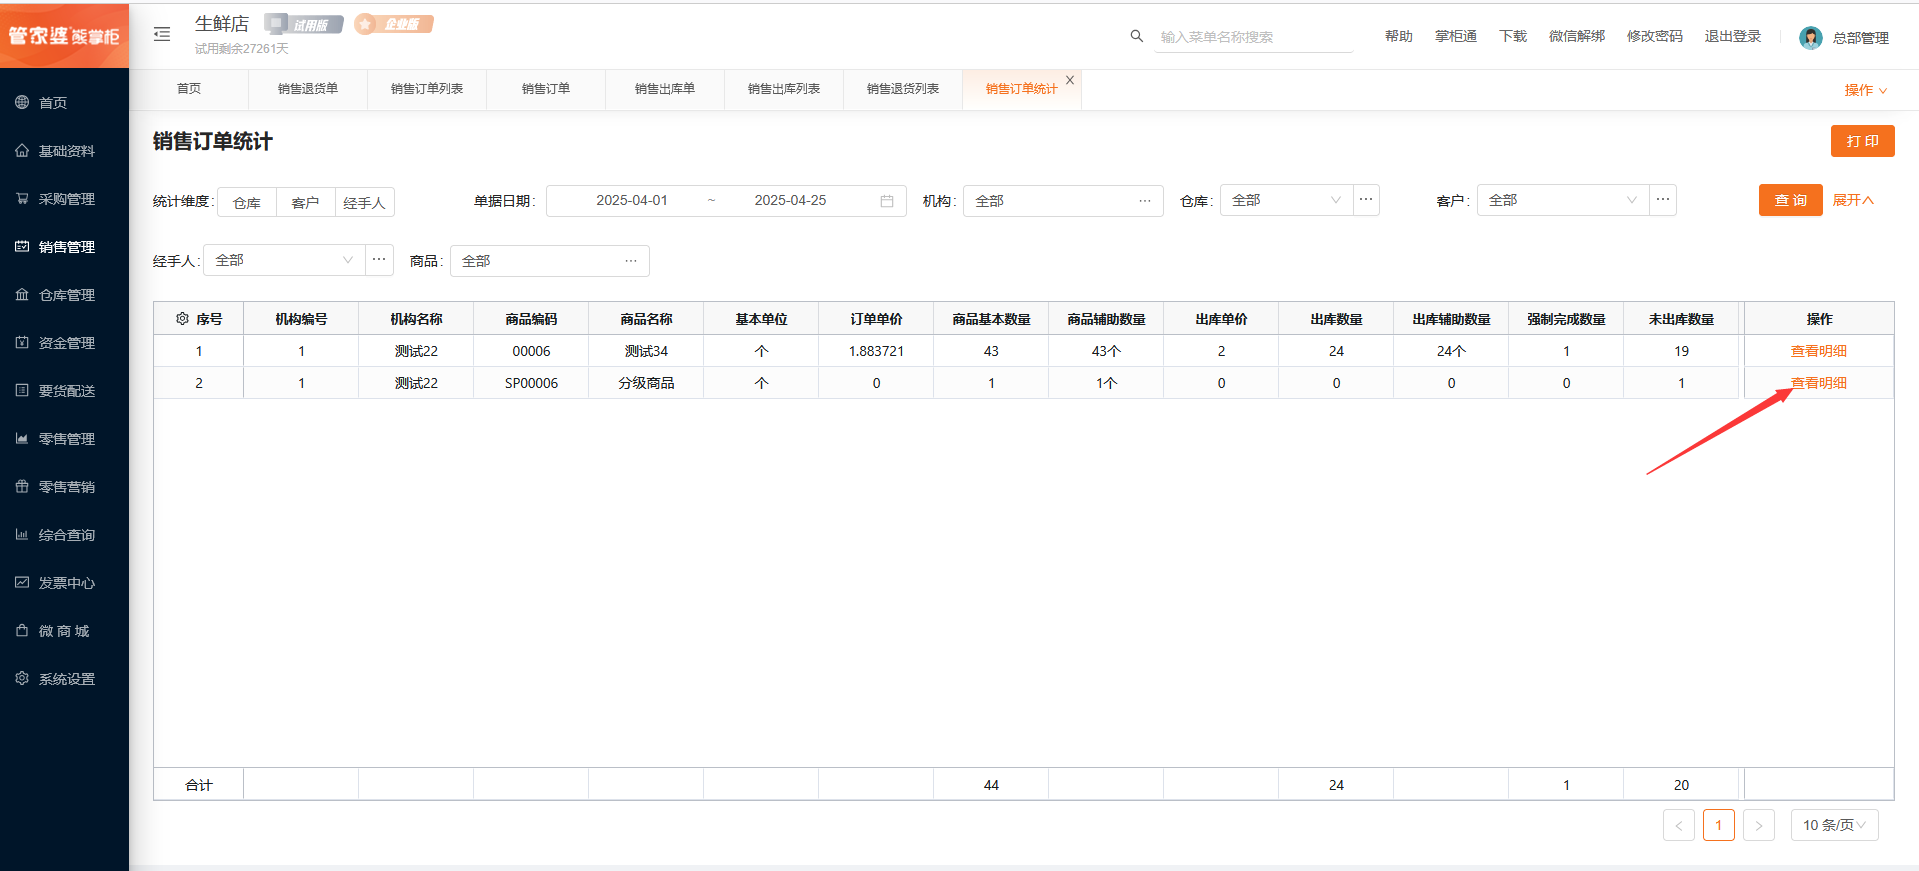Click 查看明细 for product SP00006
Image resolution: width=1919 pixels, height=871 pixels.
point(1818,383)
